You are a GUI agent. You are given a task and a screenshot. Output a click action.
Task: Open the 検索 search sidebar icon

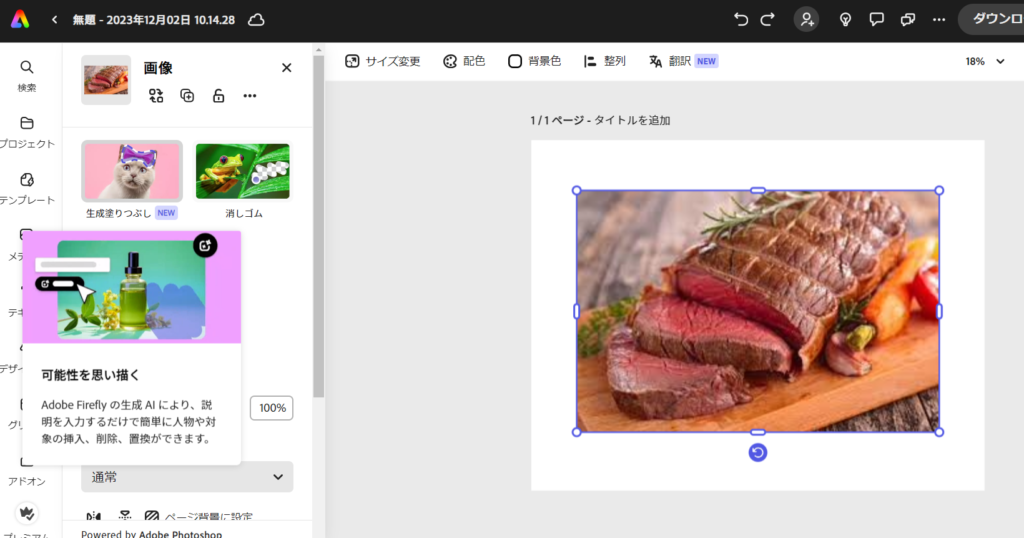[27, 75]
